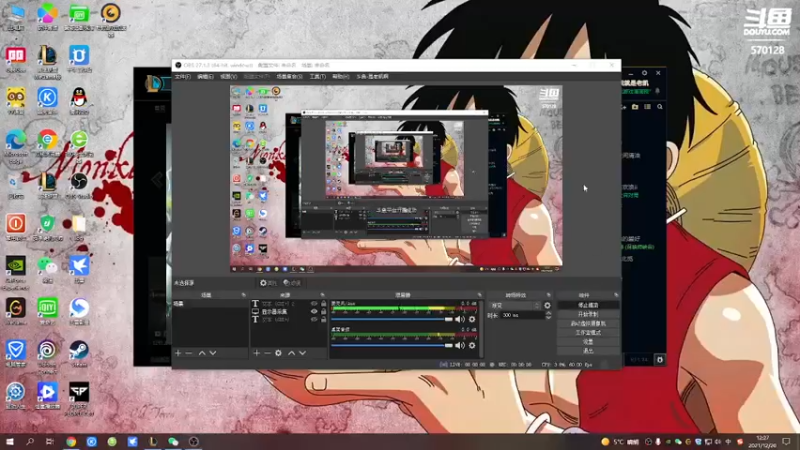Open the File menu in OBS

coord(182,77)
